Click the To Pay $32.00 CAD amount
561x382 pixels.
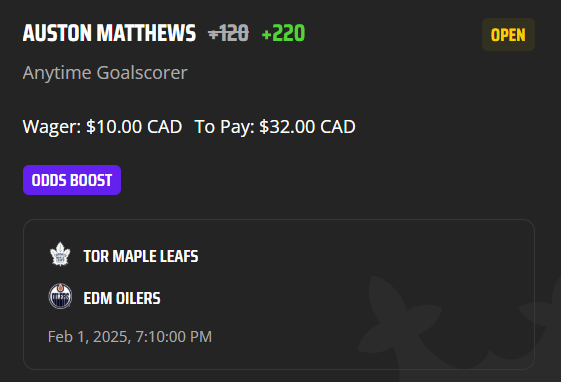[x=275, y=127]
